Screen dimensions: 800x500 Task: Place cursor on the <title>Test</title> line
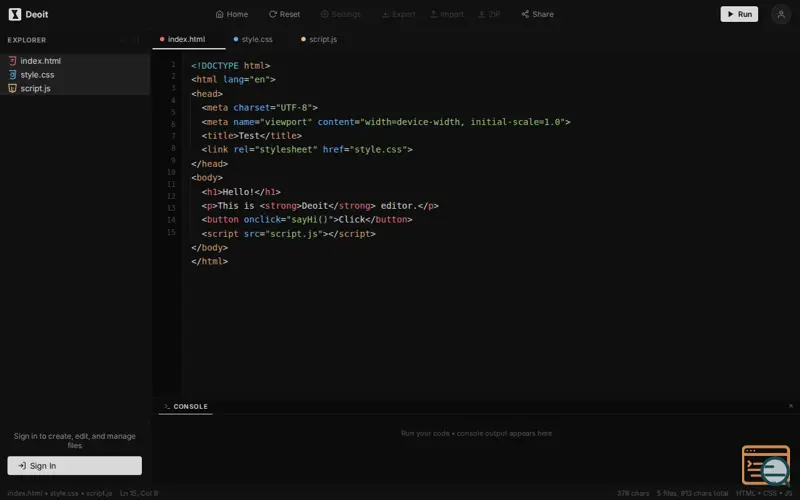tap(252, 136)
